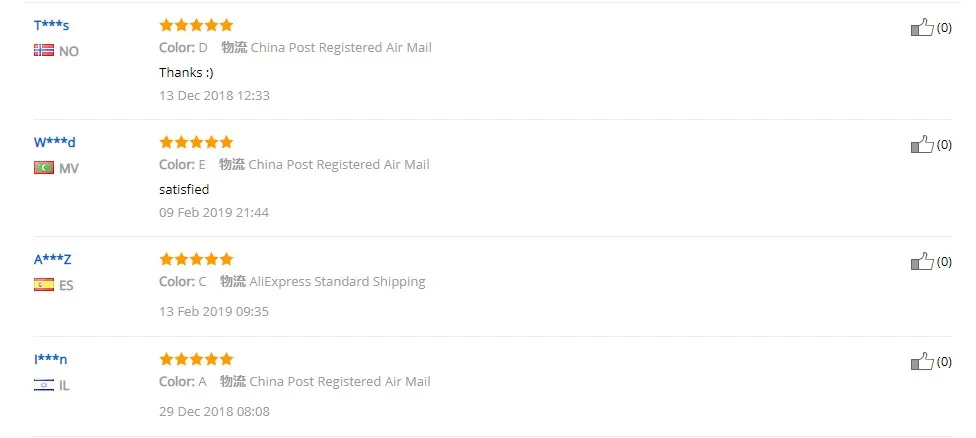Click the star rating on I***n review

[x=196, y=359]
